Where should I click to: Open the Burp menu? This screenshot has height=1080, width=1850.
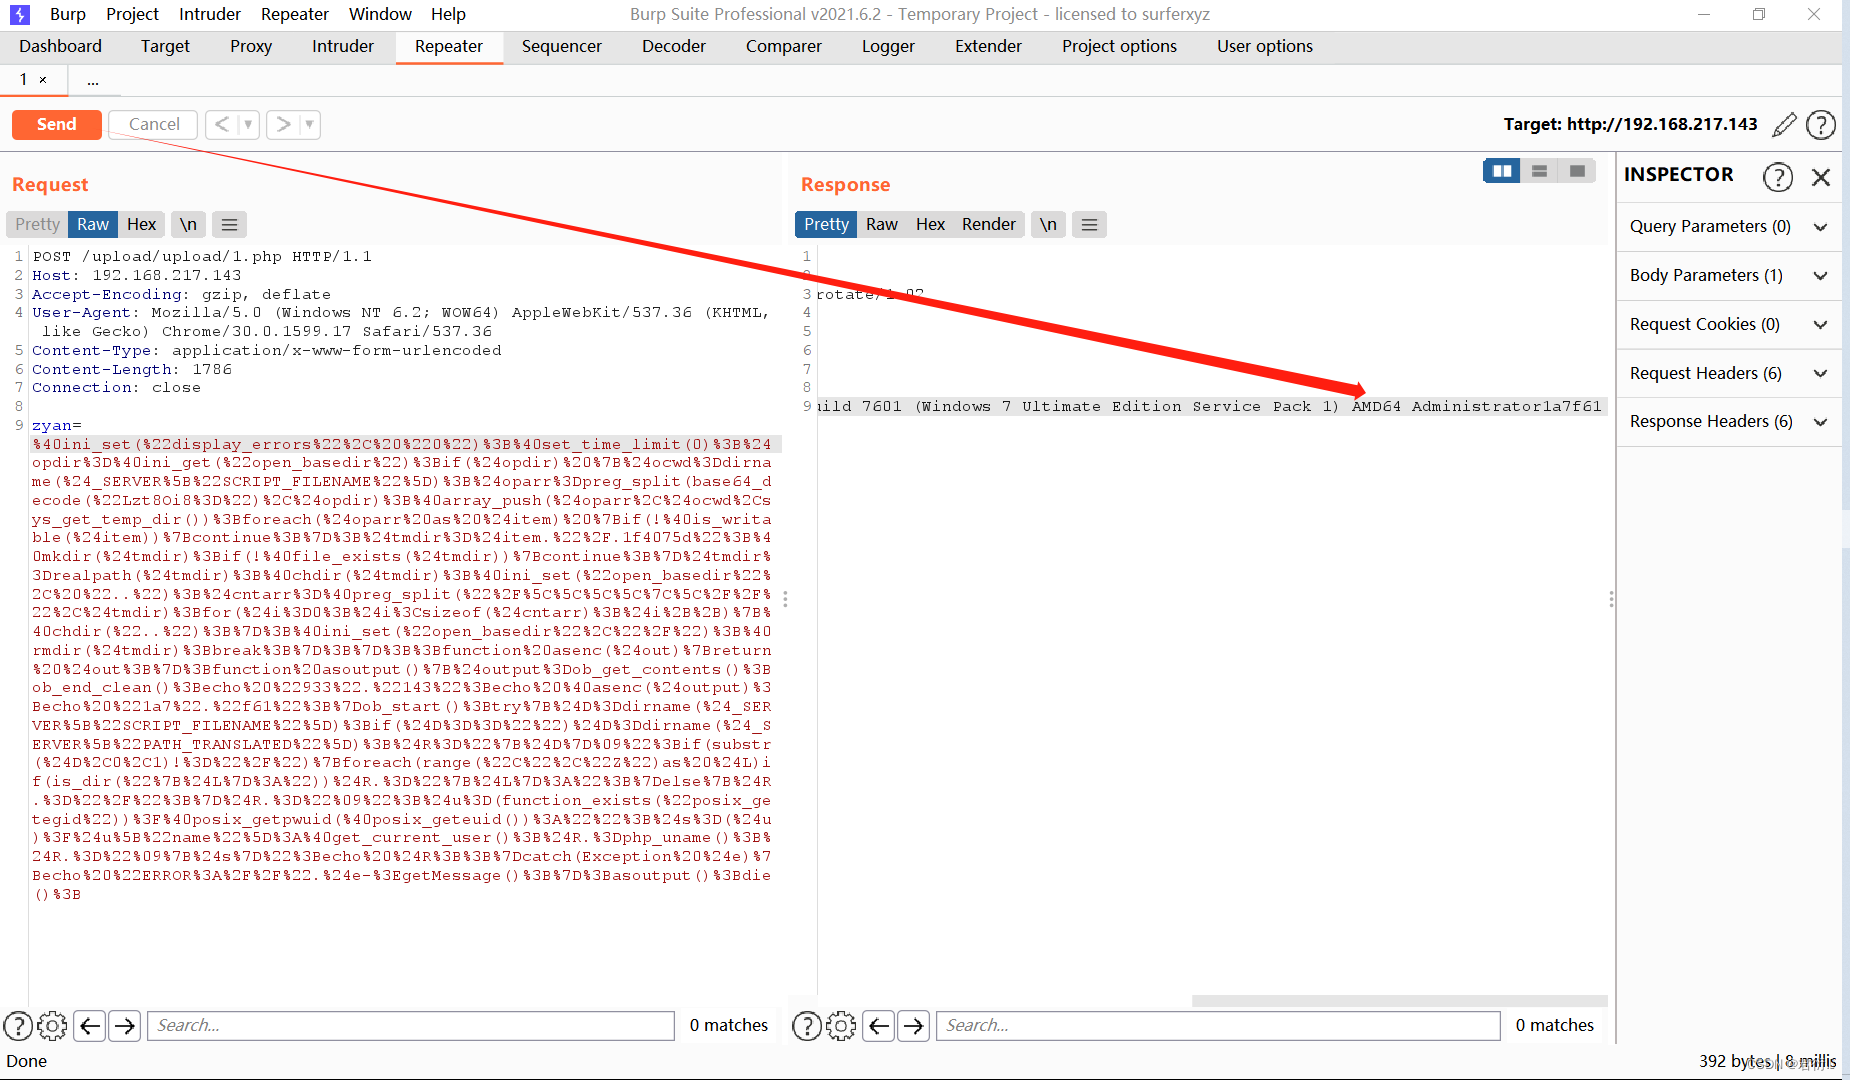tap(67, 14)
